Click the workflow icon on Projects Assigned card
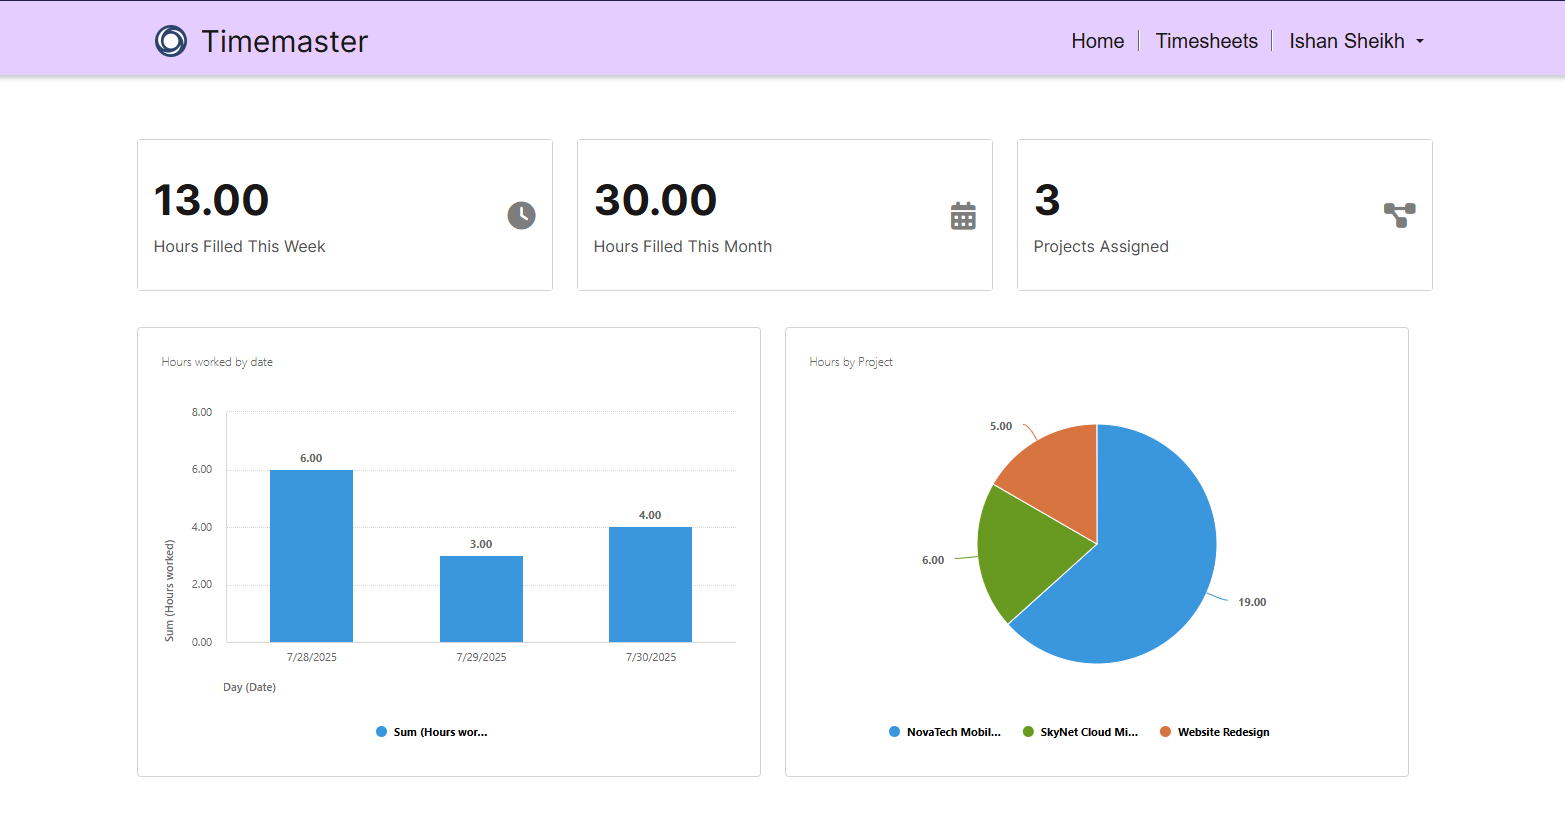The width and height of the screenshot is (1565, 823). tap(1399, 214)
